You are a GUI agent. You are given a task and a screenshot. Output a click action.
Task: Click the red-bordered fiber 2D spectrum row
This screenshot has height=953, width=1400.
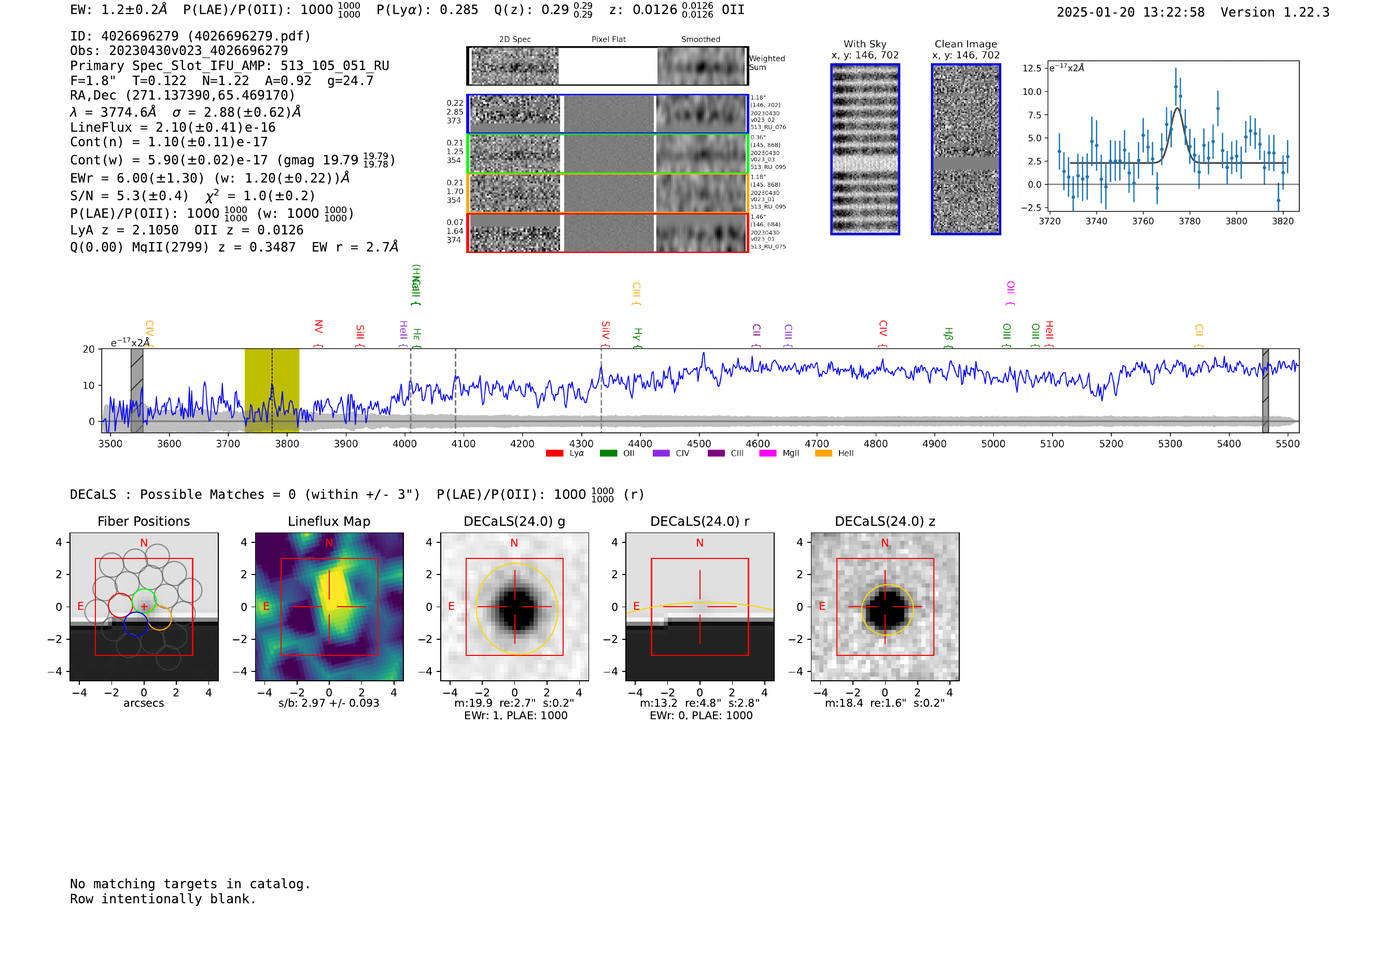[x=607, y=232]
